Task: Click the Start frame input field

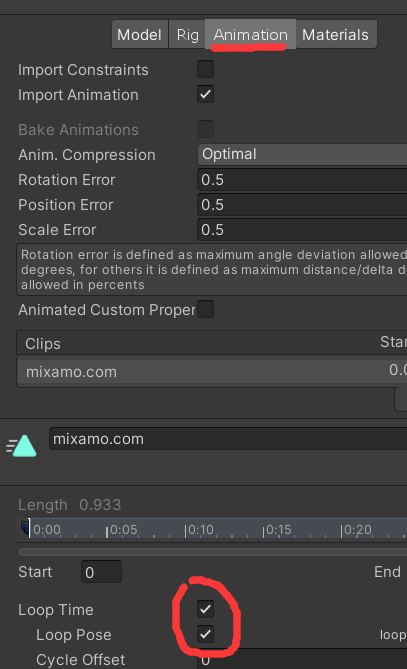Action: tap(102, 572)
